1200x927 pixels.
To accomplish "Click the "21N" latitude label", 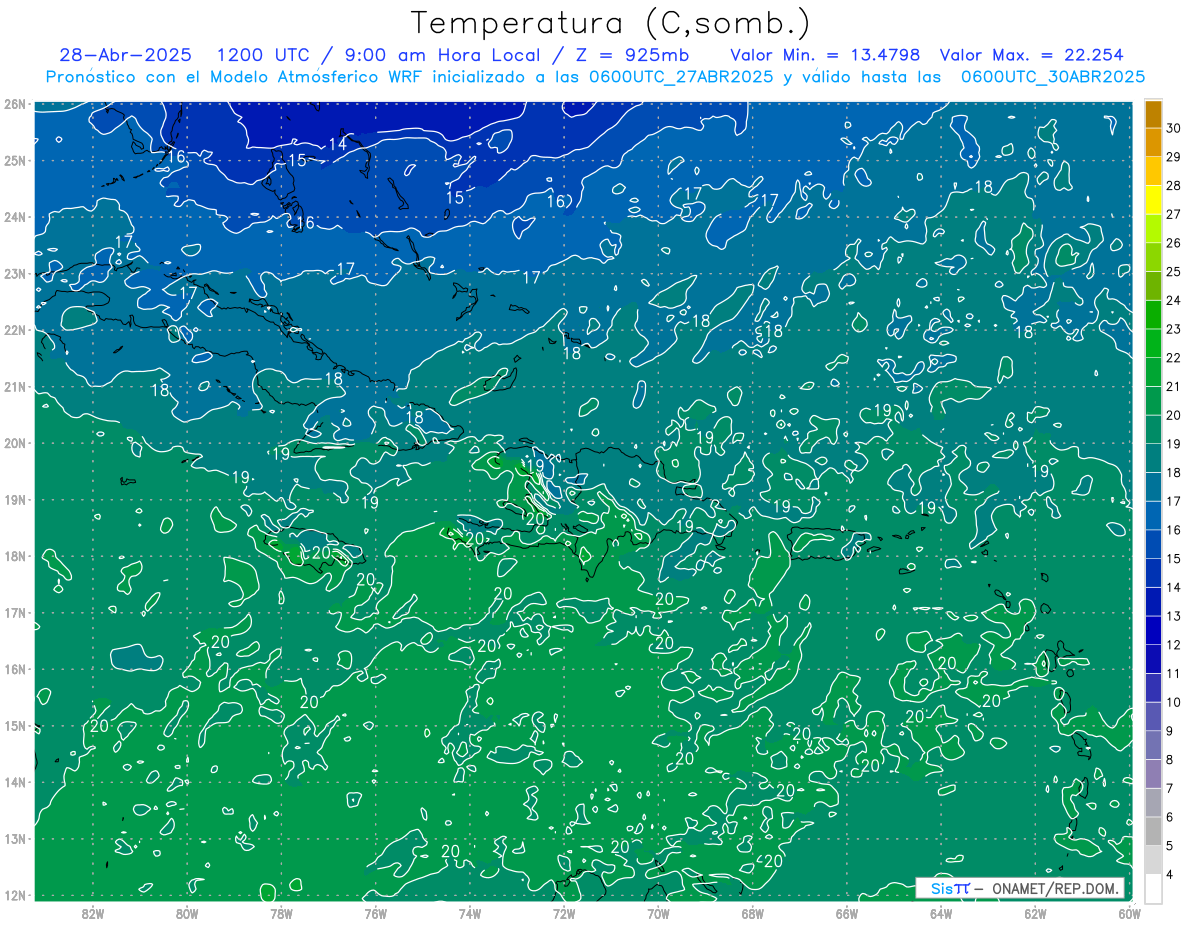I will 14,387.
